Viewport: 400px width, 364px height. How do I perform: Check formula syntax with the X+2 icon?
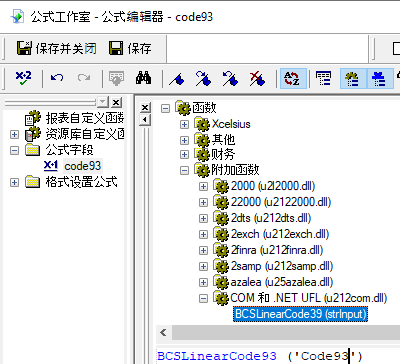click(23, 79)
